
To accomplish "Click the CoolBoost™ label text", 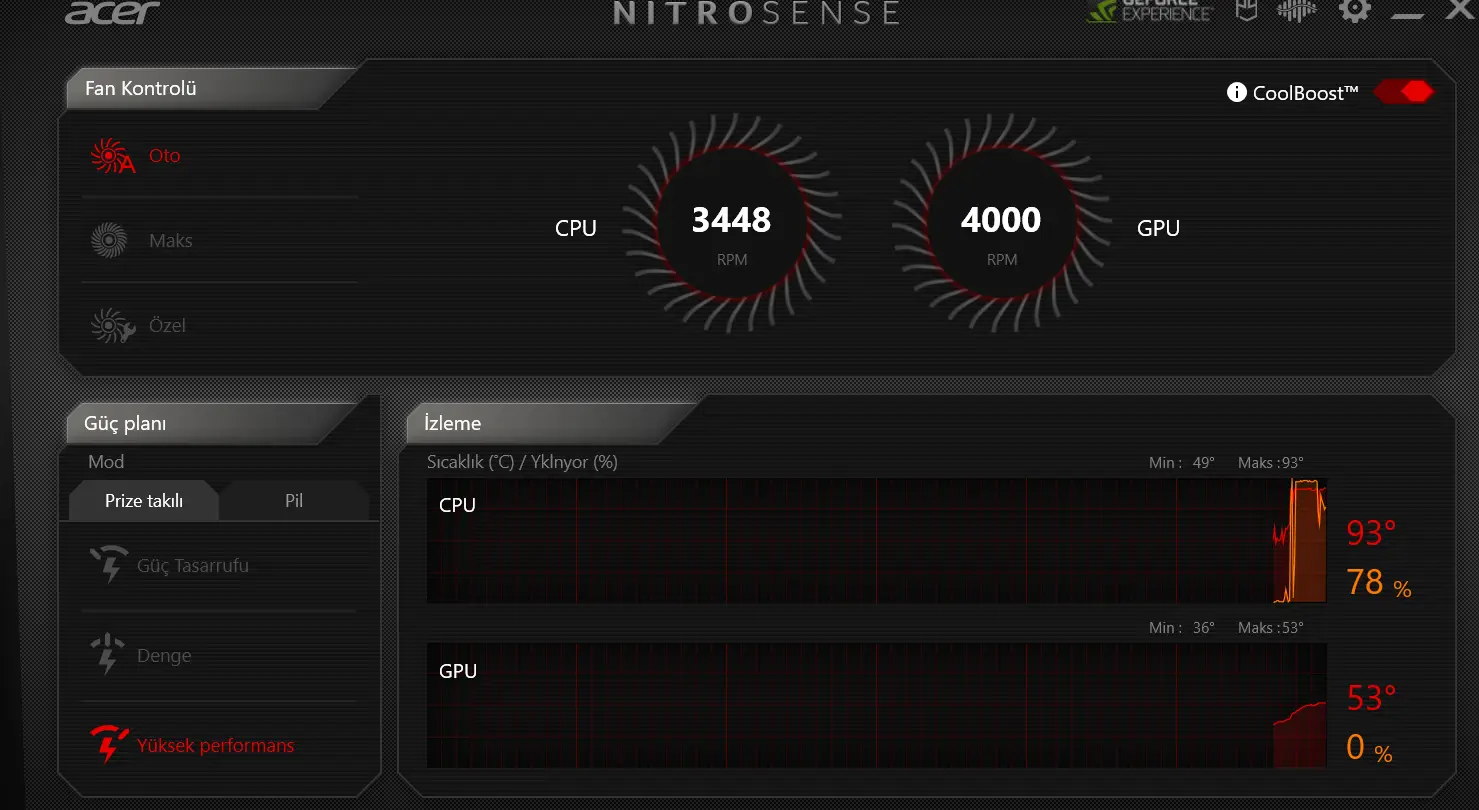I will point(1306,93).
